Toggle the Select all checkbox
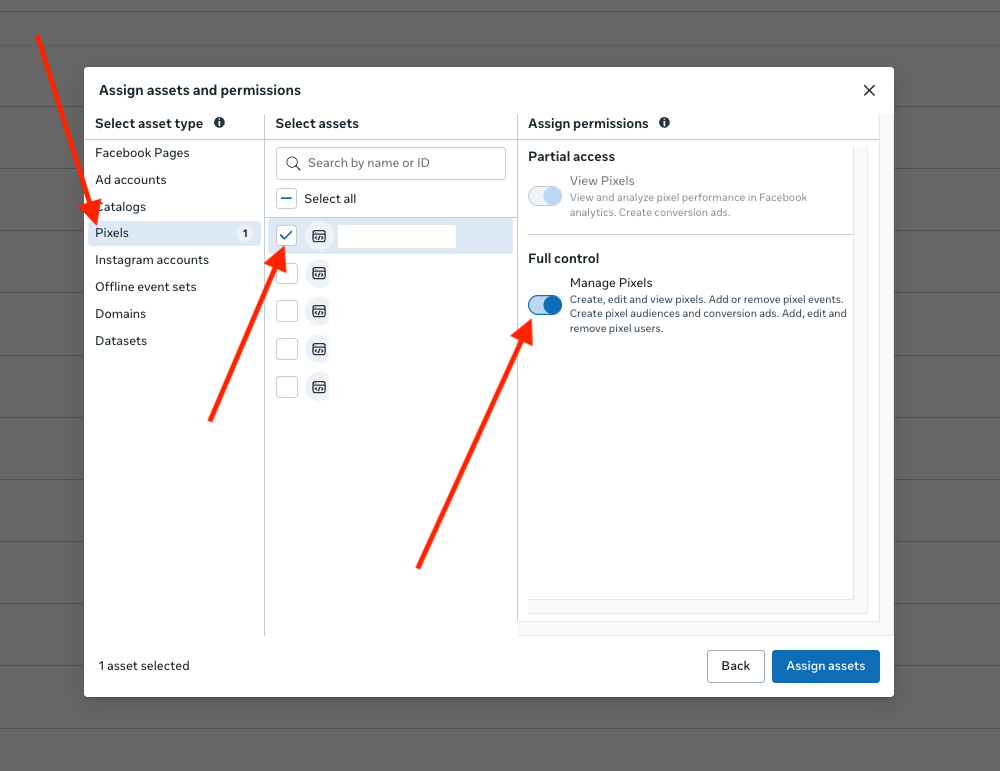This screenshot has width=1000, height=771. (x=287, y=199)
